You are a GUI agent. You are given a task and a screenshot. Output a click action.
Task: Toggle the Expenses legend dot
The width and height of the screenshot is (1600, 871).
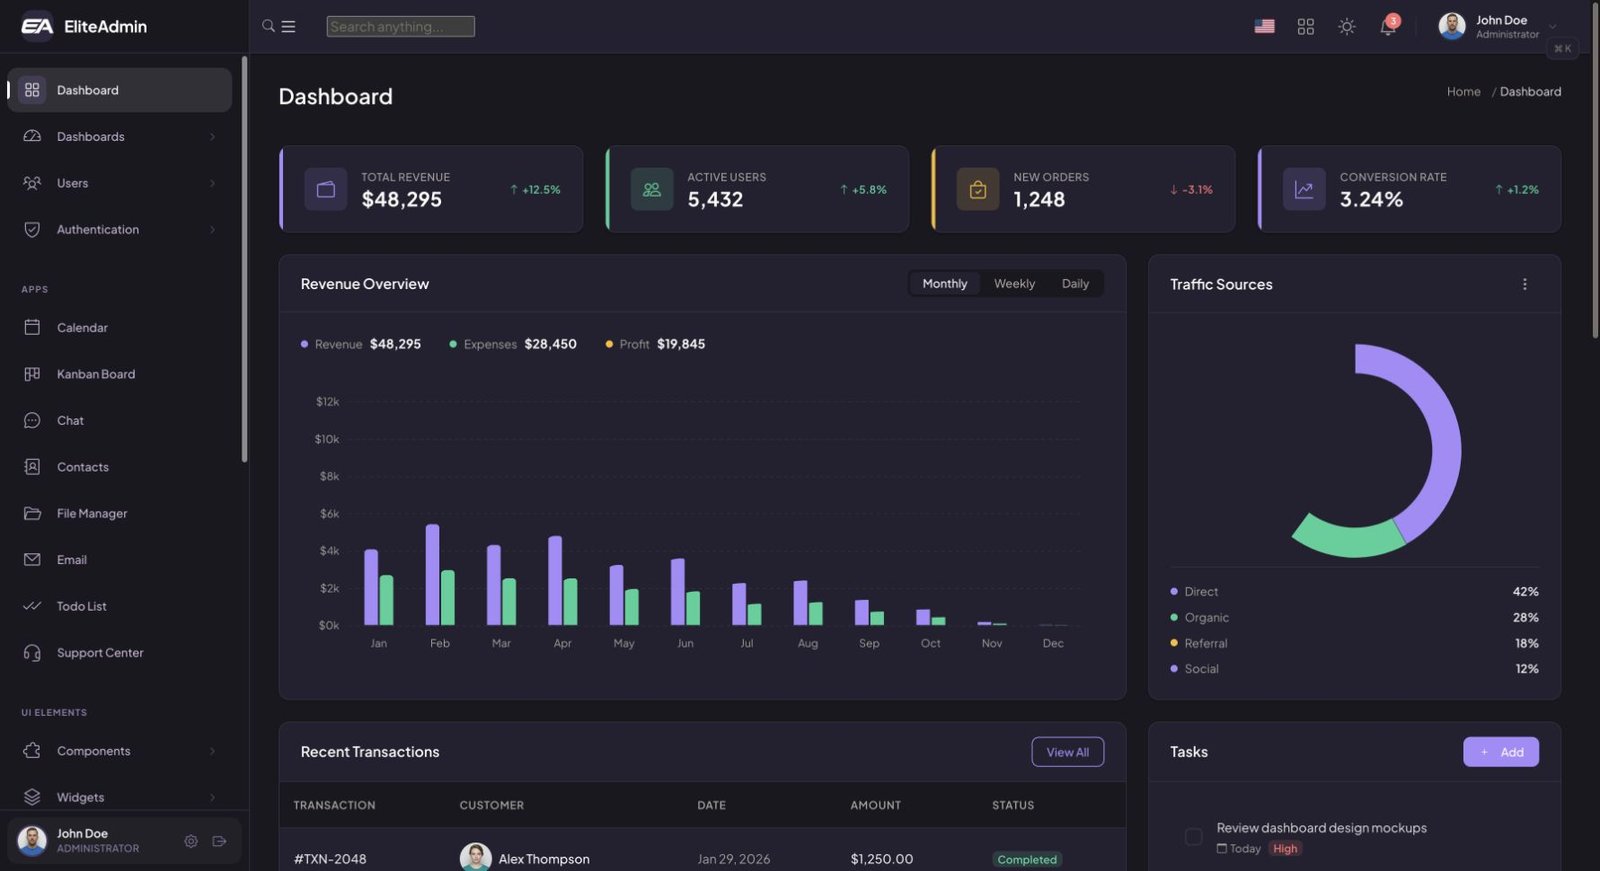click(453, 344)
